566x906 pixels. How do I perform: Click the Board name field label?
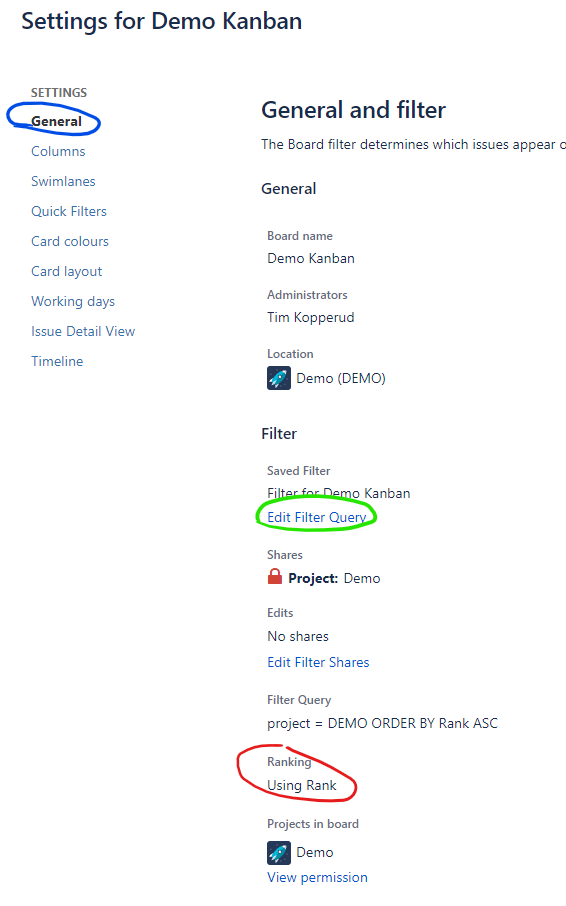300,236
